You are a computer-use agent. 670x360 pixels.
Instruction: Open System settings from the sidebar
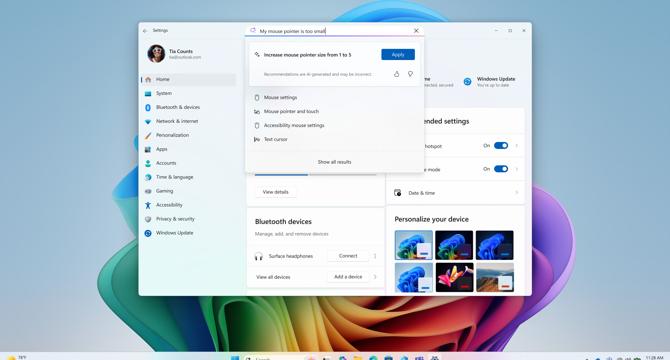tap(188, 93)
